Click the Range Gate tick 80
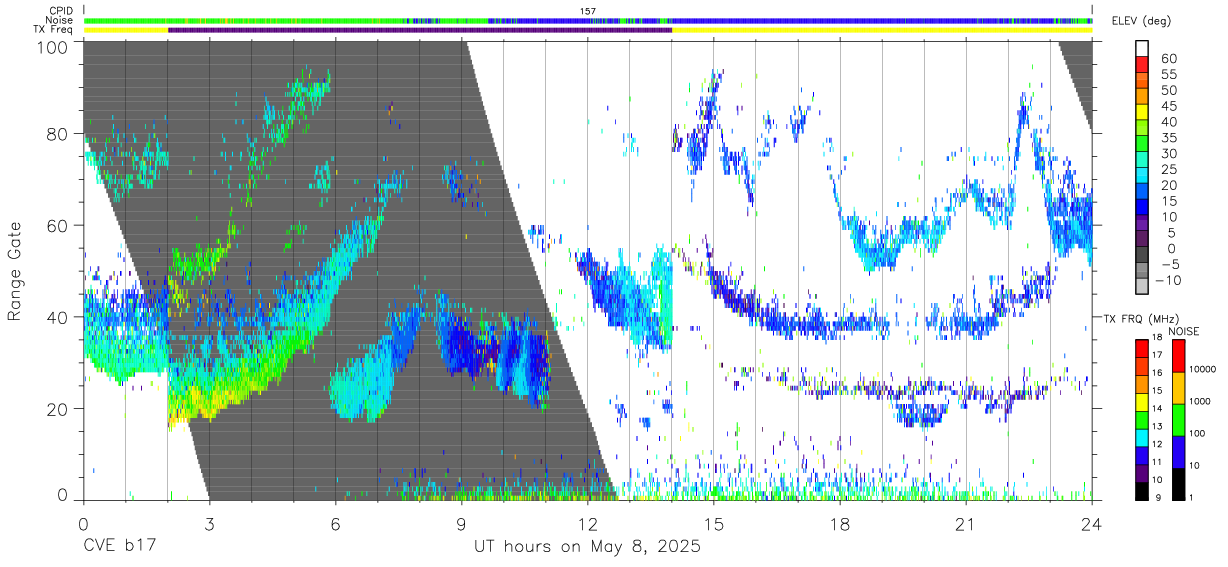Screen dimensions: 1228x567 click(58, 133)
